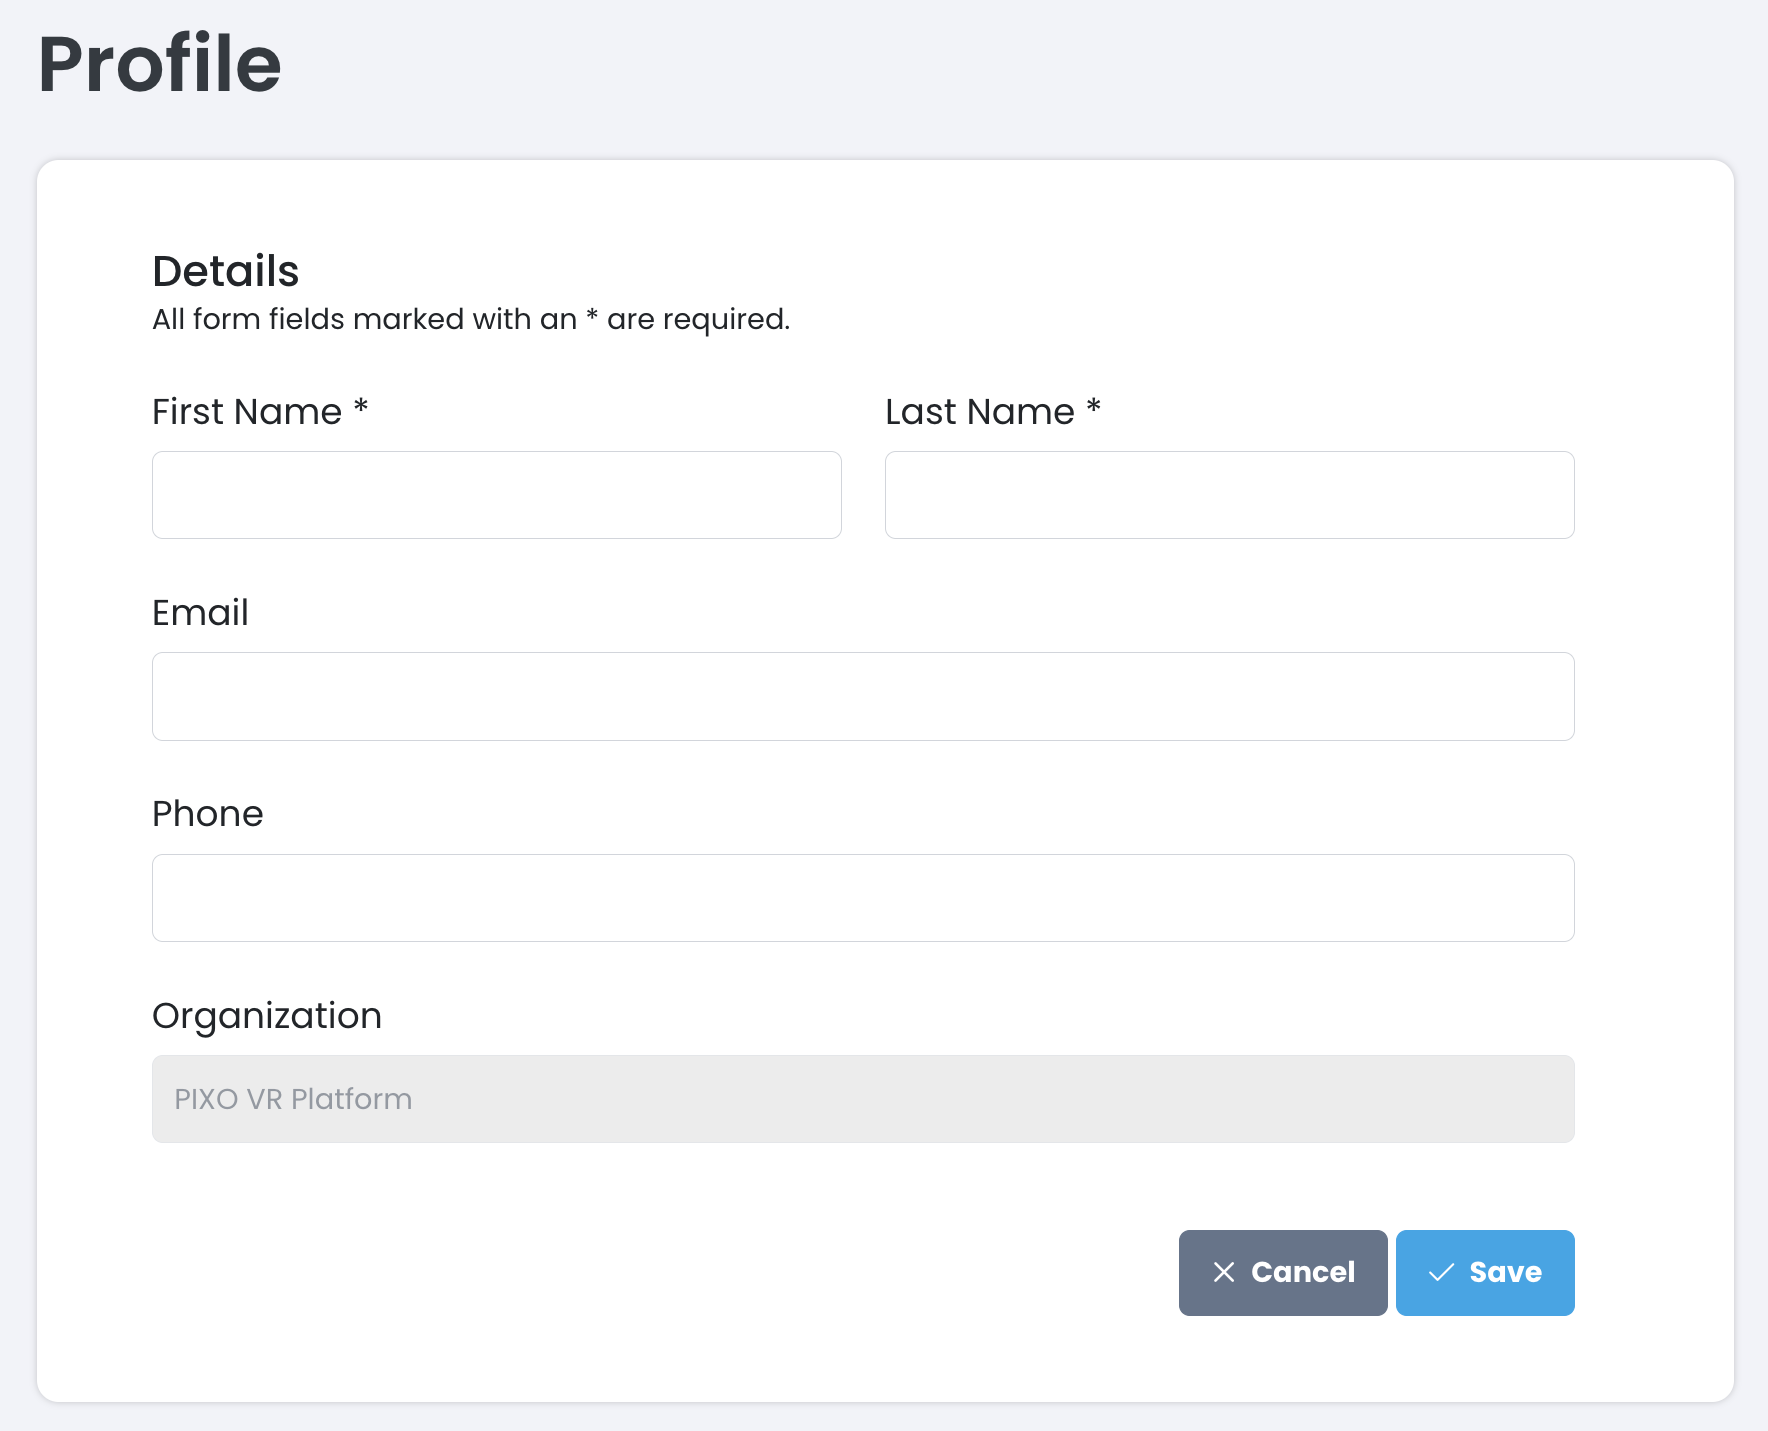Image resolution: width=1768 pixels, height=1431 pixels.
Task: Click the required fields note text
Action: [471, 319]
